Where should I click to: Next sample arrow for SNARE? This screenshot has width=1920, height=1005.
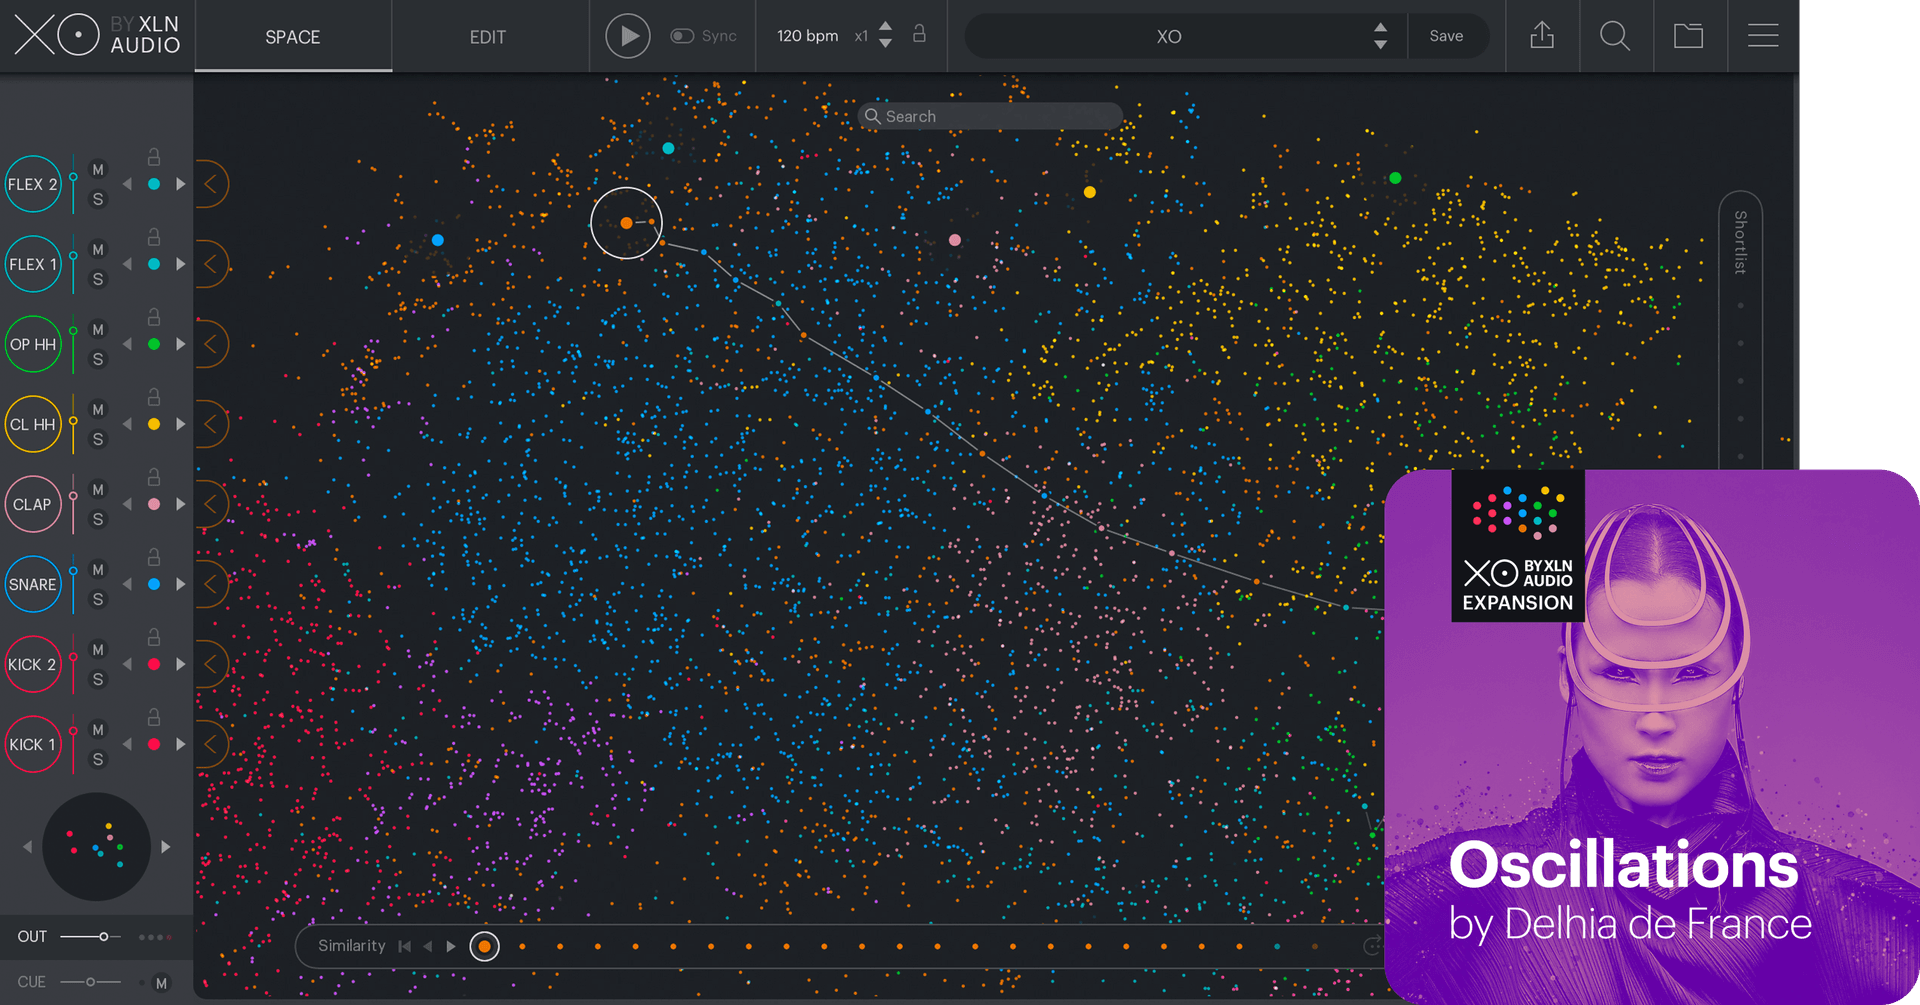[181, 584]
